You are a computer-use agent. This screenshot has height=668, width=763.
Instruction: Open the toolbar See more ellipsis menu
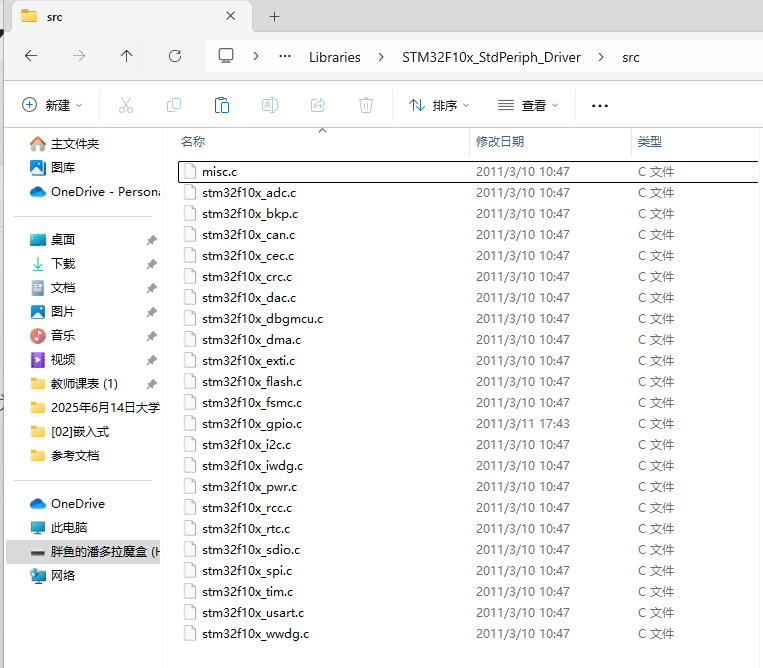(600, 106)
